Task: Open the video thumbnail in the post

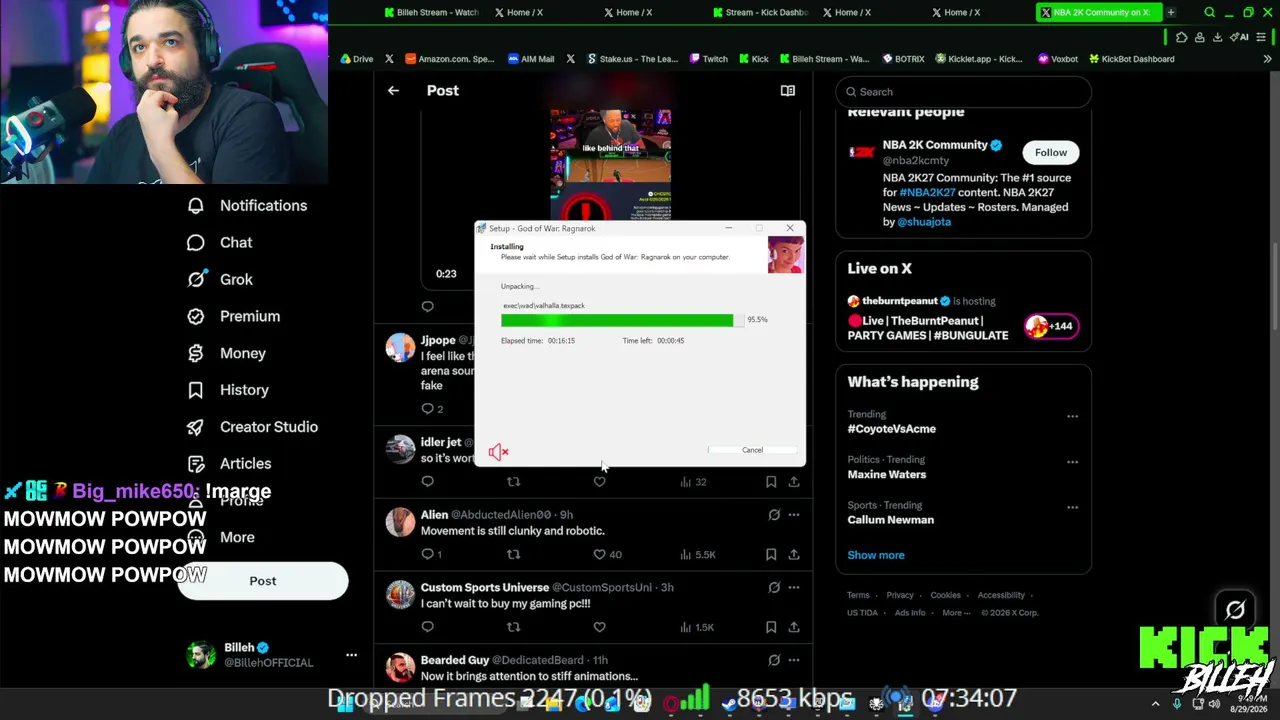Action: (610, 164)
